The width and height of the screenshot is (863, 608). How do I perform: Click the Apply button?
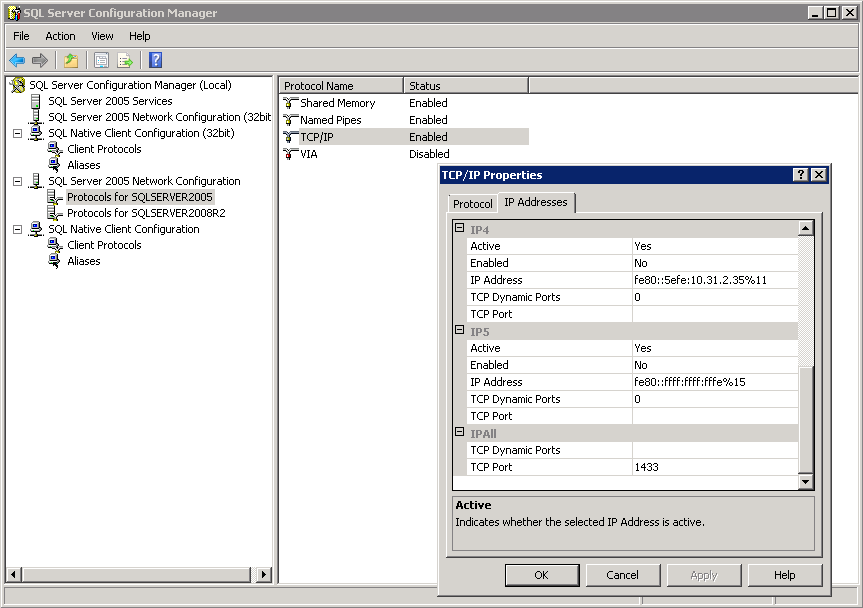(x=704, y=575)
